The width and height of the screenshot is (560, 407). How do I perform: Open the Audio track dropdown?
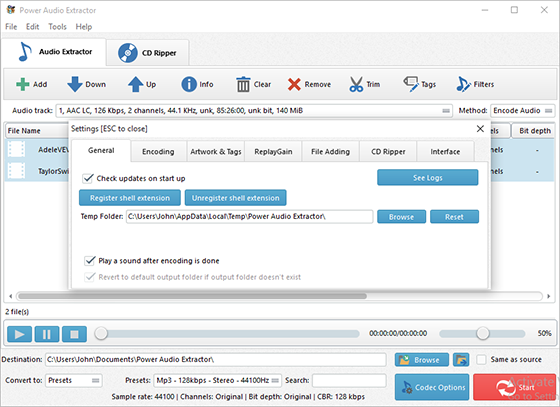click(254, 111)
